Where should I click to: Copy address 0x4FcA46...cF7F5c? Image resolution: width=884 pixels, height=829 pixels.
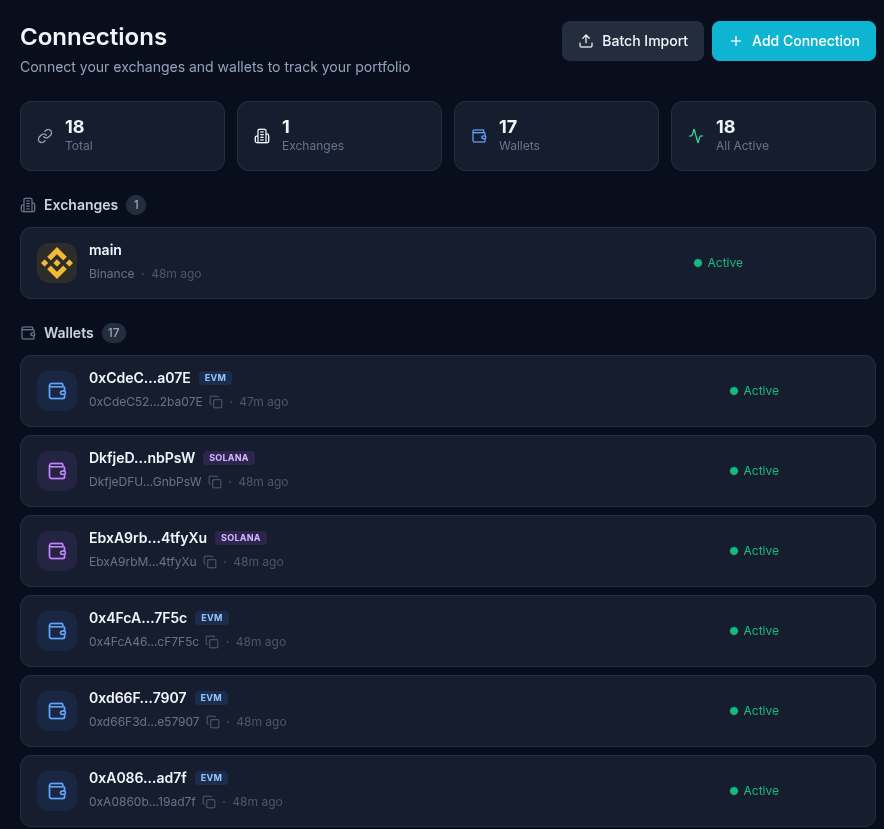point(213,642)
